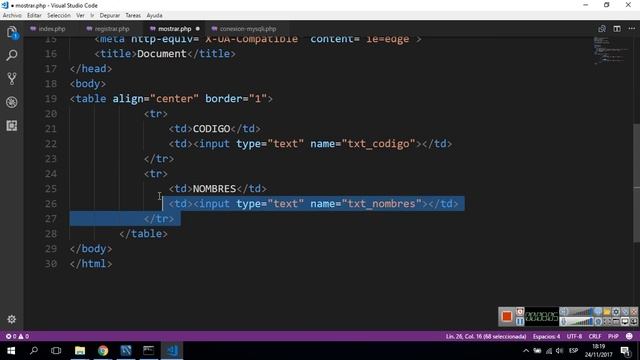Screen dimensions: 640x360
Task: Open the Ver menu
Action: point(80,16)
